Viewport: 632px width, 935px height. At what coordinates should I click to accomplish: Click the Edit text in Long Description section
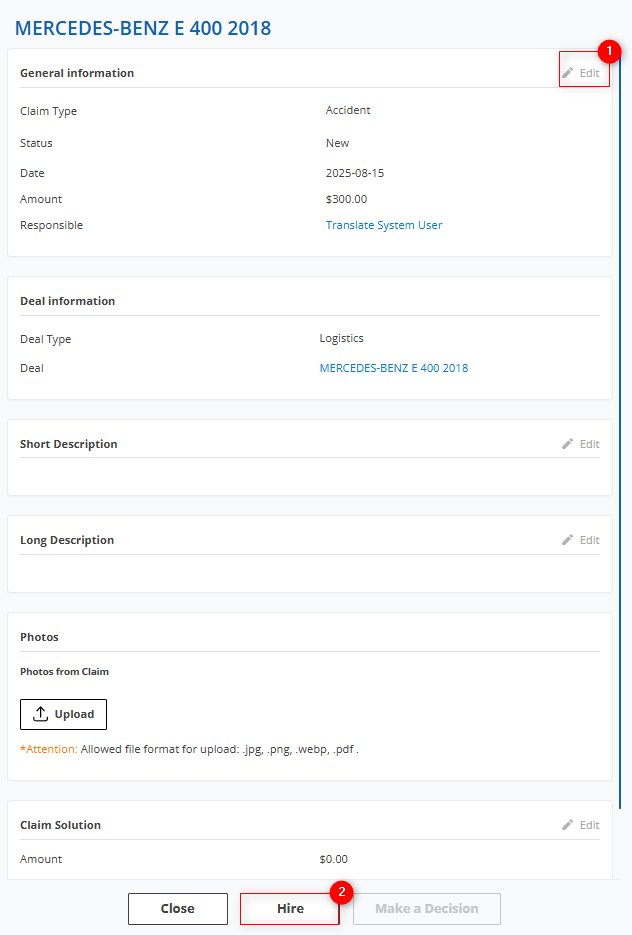(590, 540)
